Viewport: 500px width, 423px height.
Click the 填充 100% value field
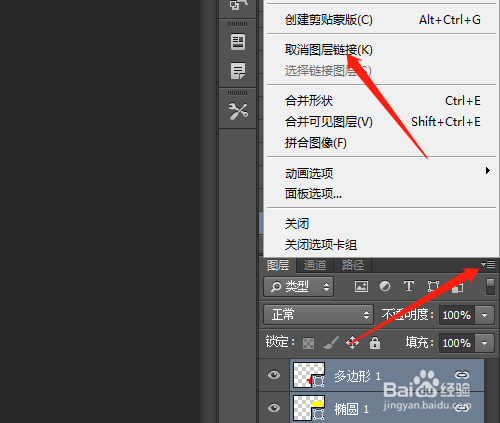457,343
